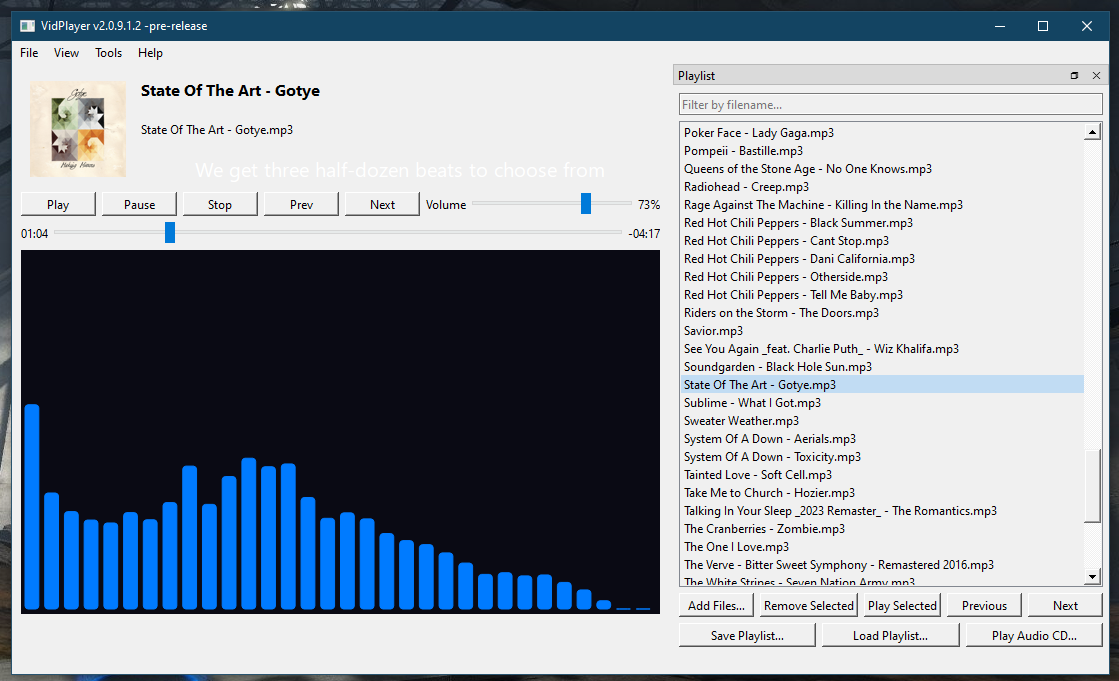Select Sublime - What I Got.mp3
This screenshot has width=1119, height=681.
pyautogui.click(x=882, y=403)
